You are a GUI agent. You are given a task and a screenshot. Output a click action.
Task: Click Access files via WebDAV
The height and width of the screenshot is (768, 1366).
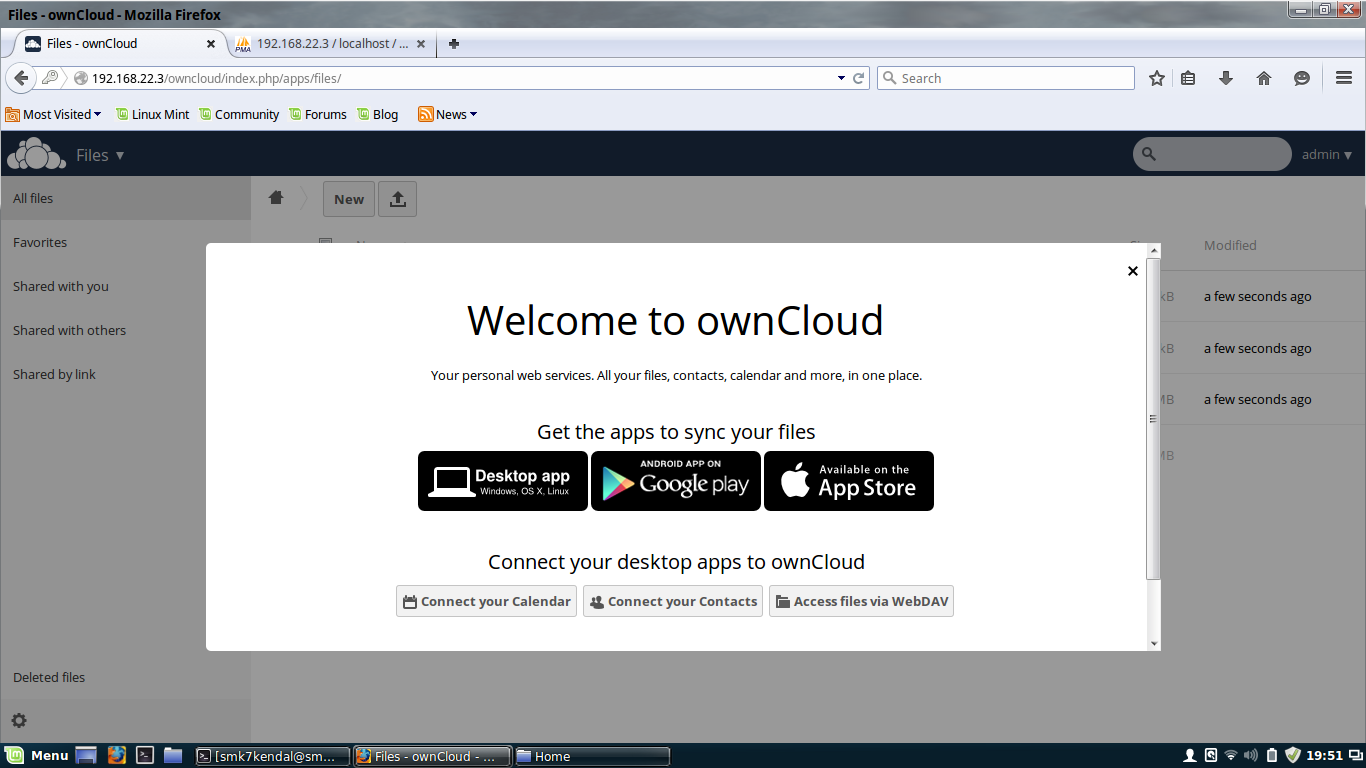point(860,601)
